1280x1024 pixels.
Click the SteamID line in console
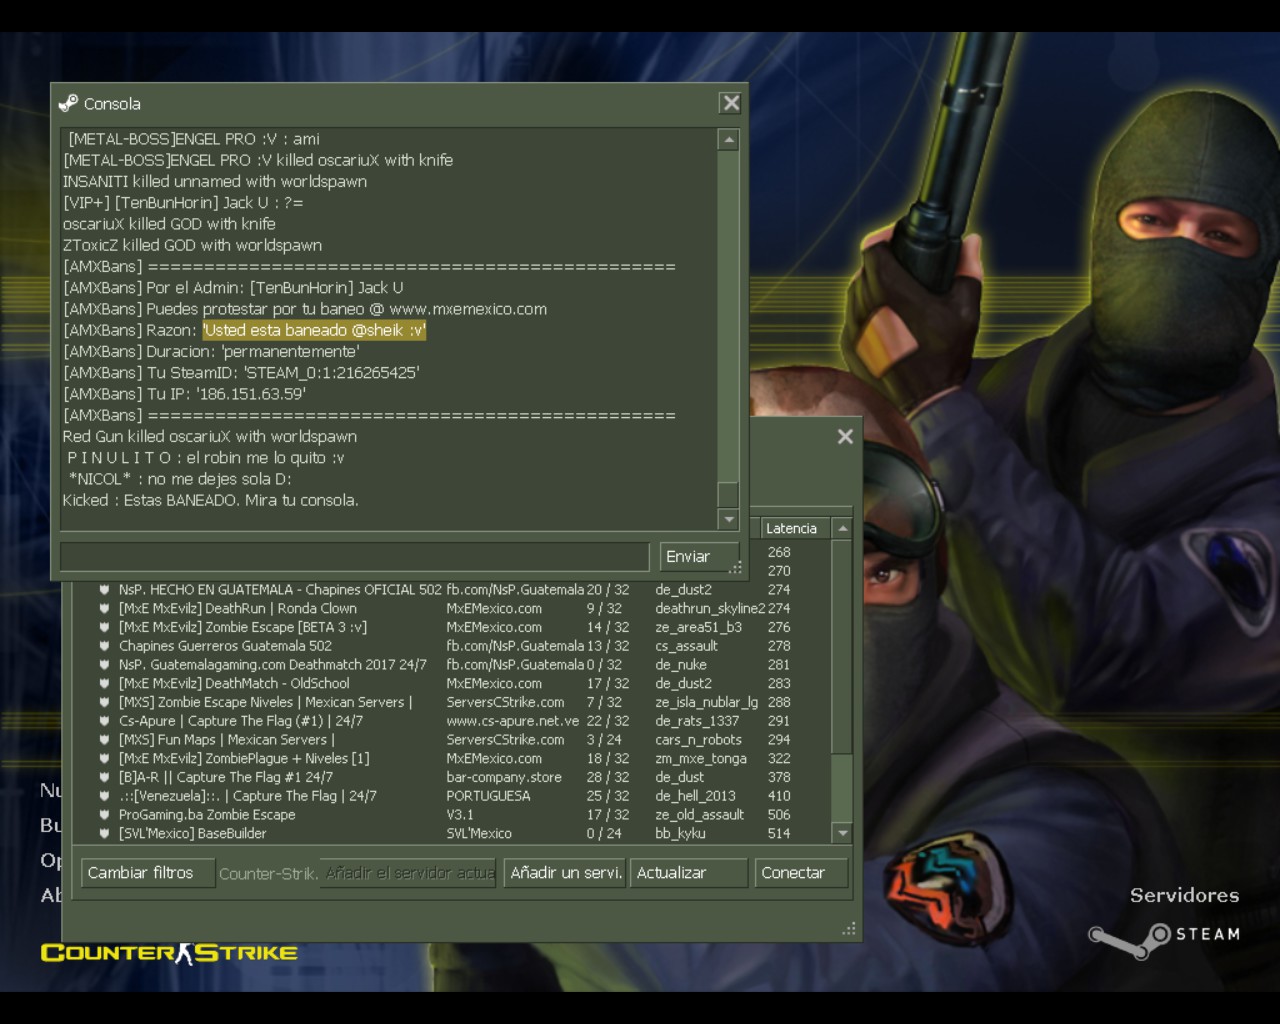[x=241, y=373]
